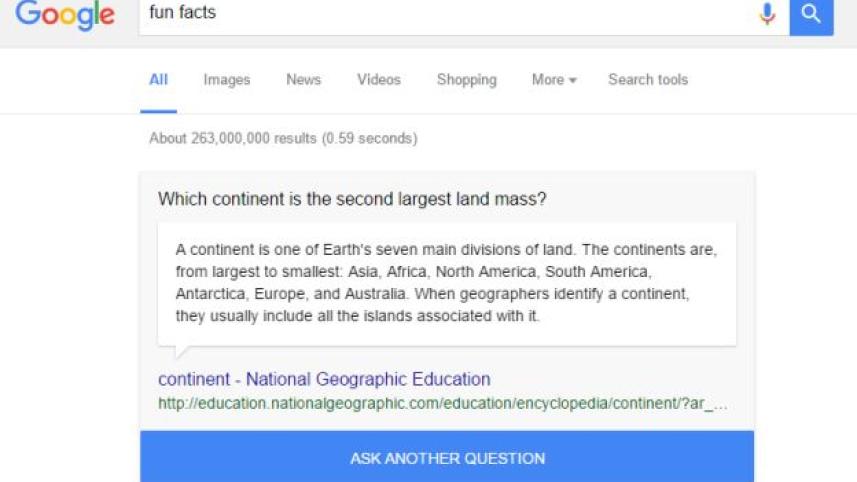The image size is (857, 482).
Task: Switch to the Images tab
Action: point(227,80)
